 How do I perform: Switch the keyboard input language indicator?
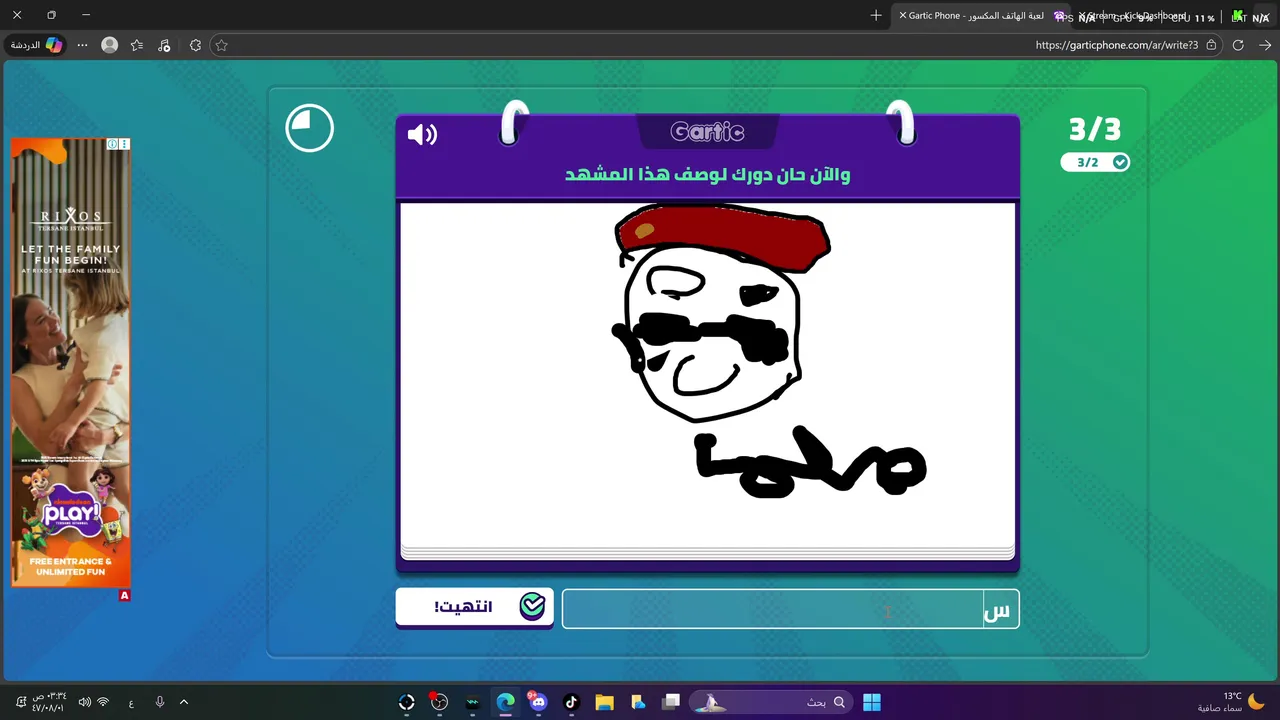[131, 703]
